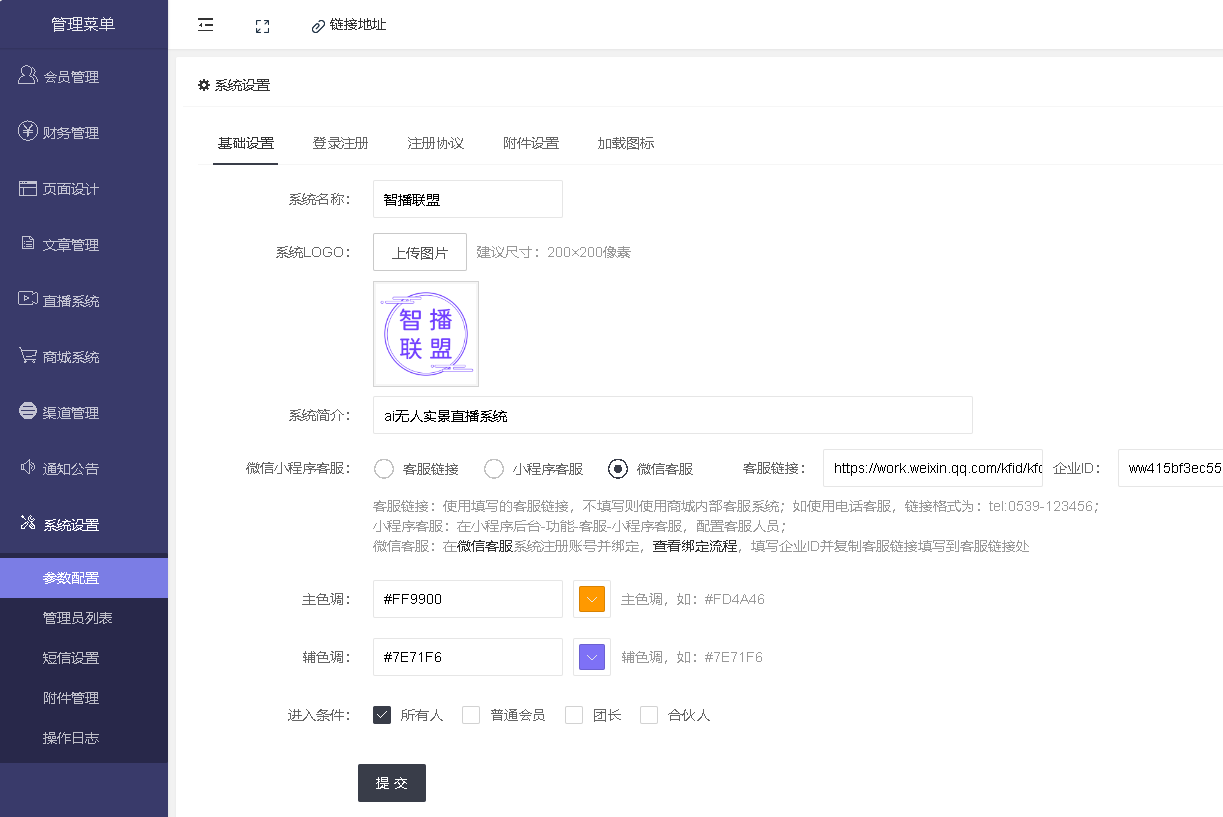Focus the 系统简介 input field

coord(673,415)
